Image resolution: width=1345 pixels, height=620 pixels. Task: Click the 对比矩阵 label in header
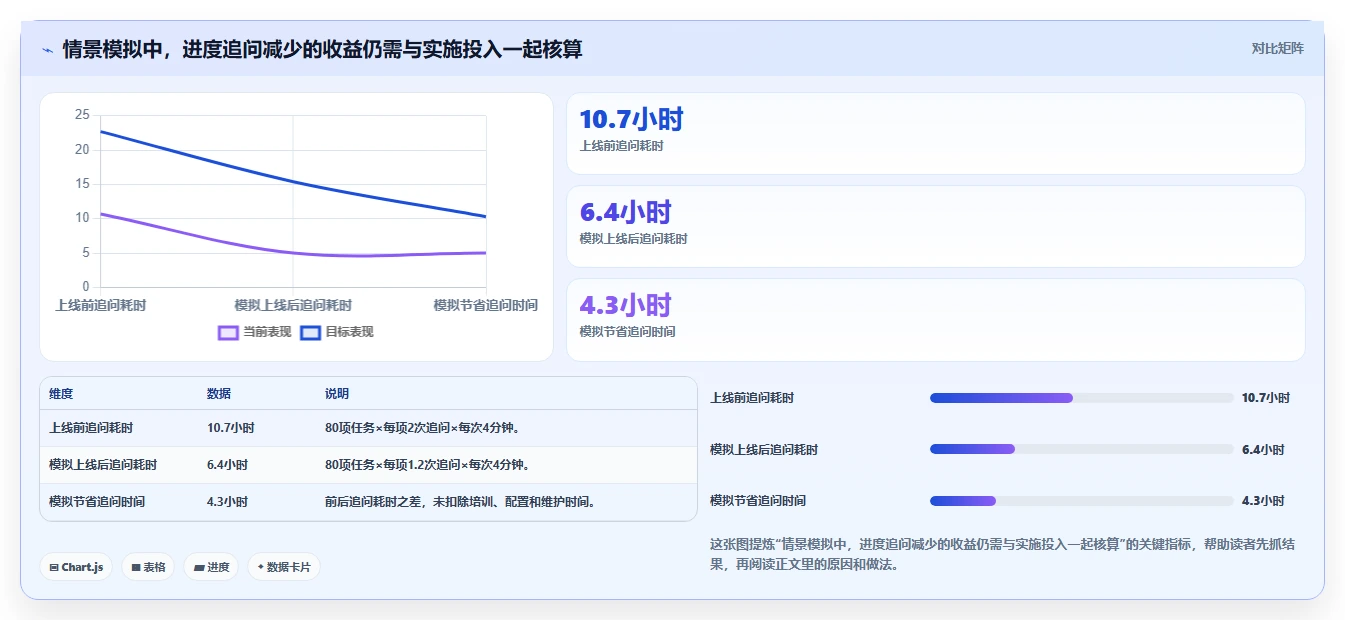(1277, 48)
